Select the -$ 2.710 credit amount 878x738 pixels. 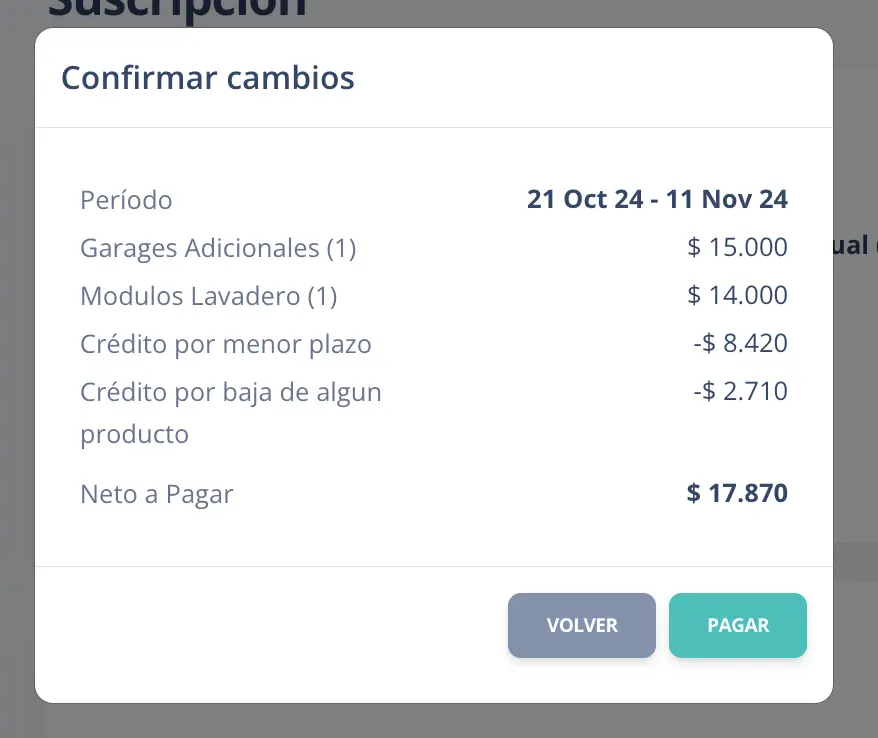(x=740, y=391)
